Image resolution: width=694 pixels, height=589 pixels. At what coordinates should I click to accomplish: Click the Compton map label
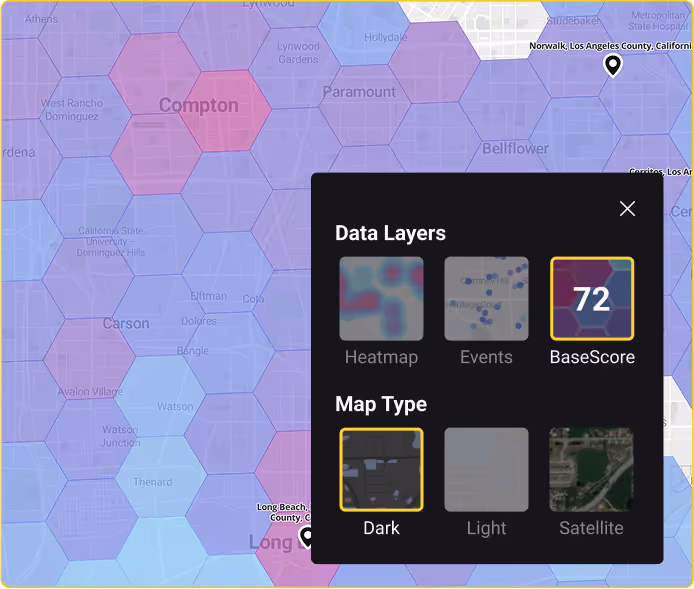click(x=199, y=105)
